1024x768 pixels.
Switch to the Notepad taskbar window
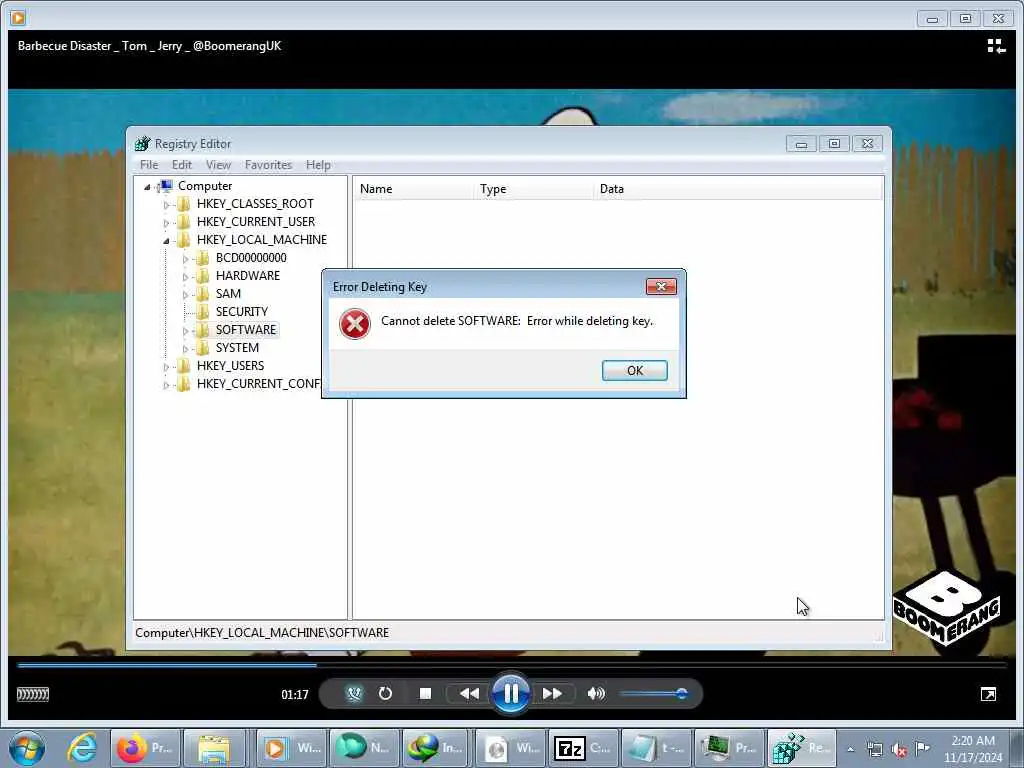[x=654, y=748]
